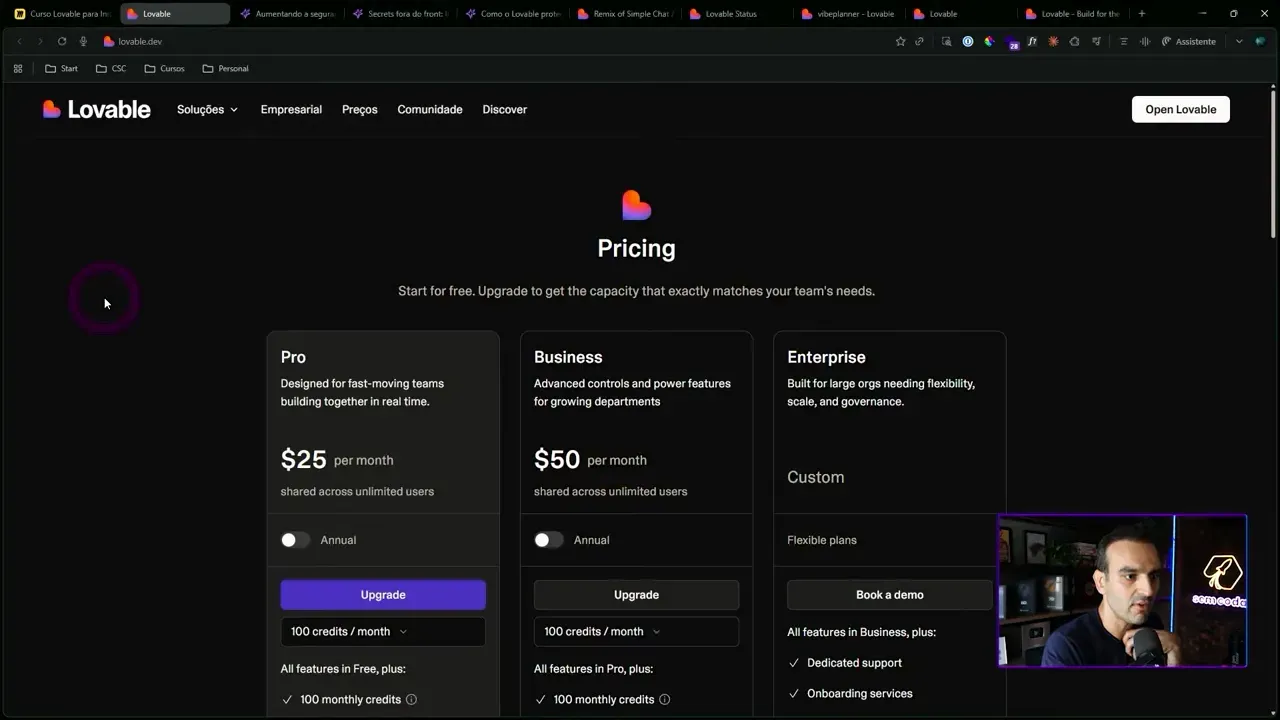Click the vertical bars icon near Assistente
Screen dimensions: 1280x720
tap(1150, 41)
